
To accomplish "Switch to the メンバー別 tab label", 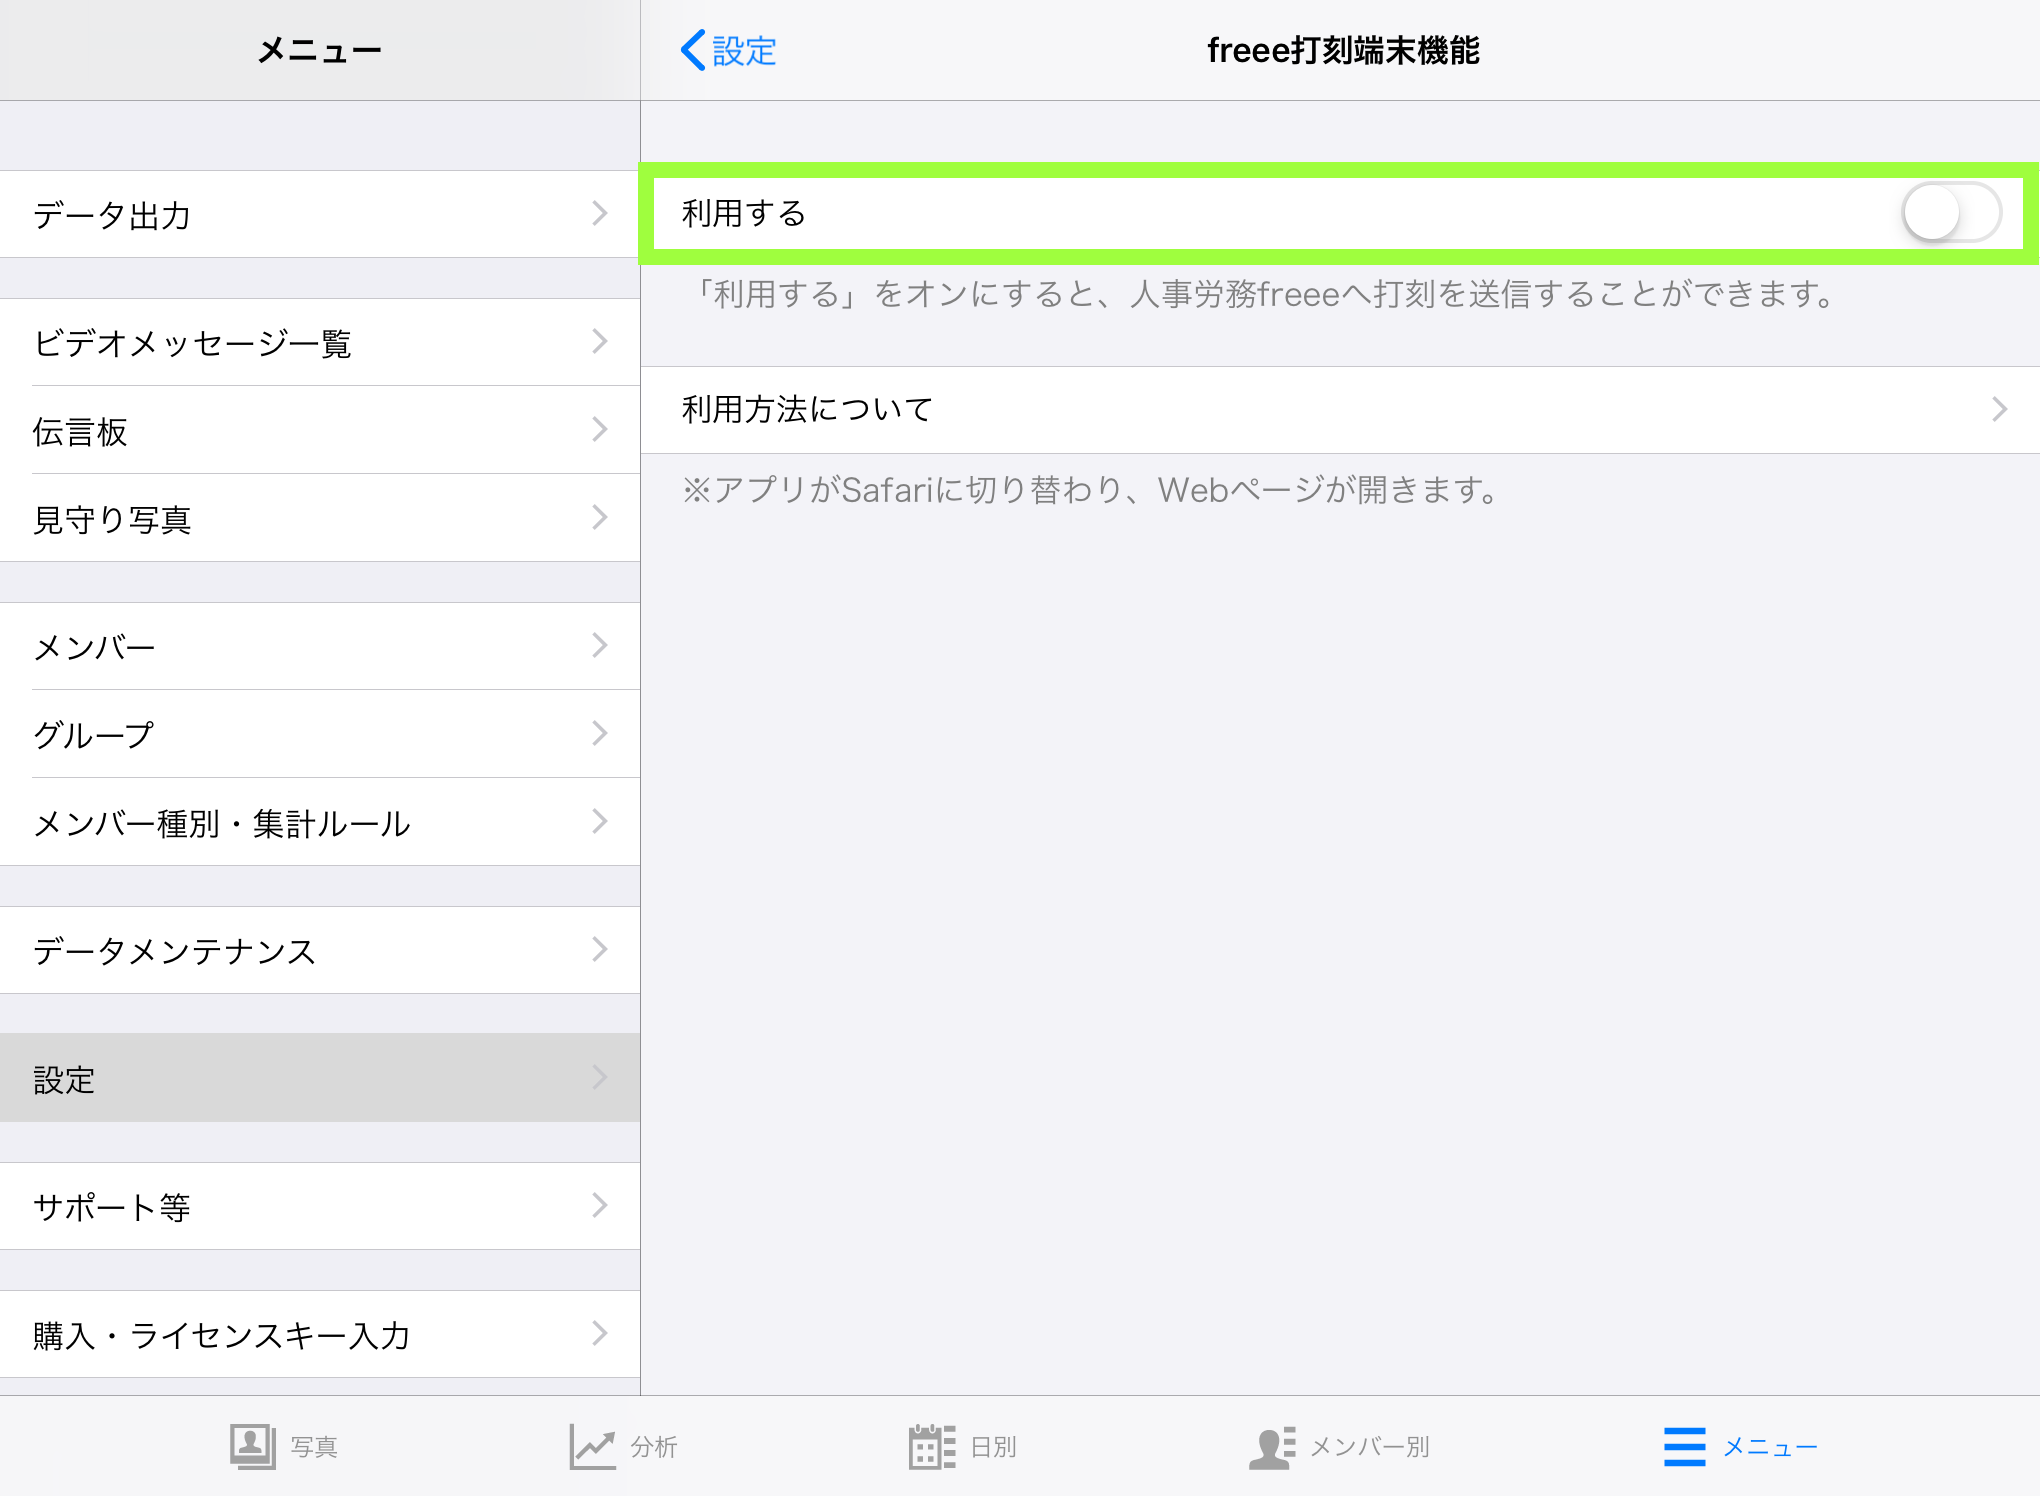I will point(1370,1447).
